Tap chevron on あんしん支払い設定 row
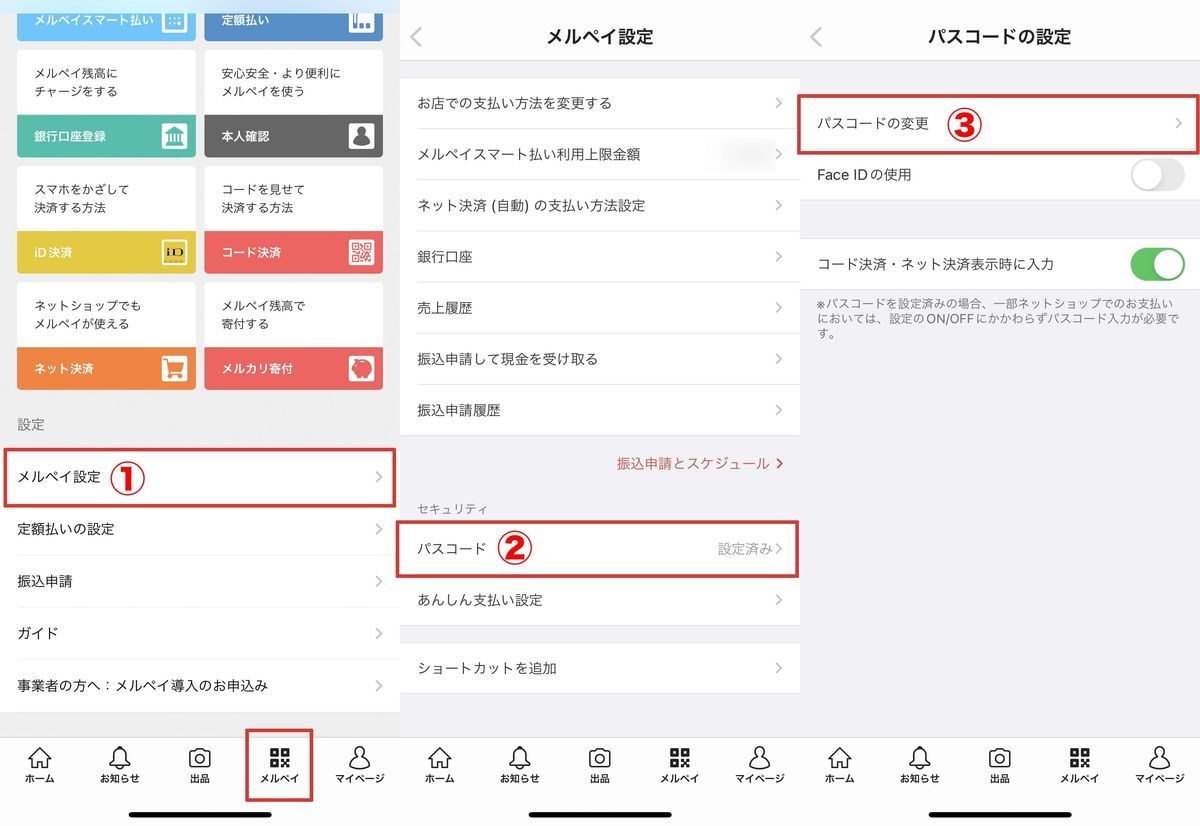 (778, 600)
